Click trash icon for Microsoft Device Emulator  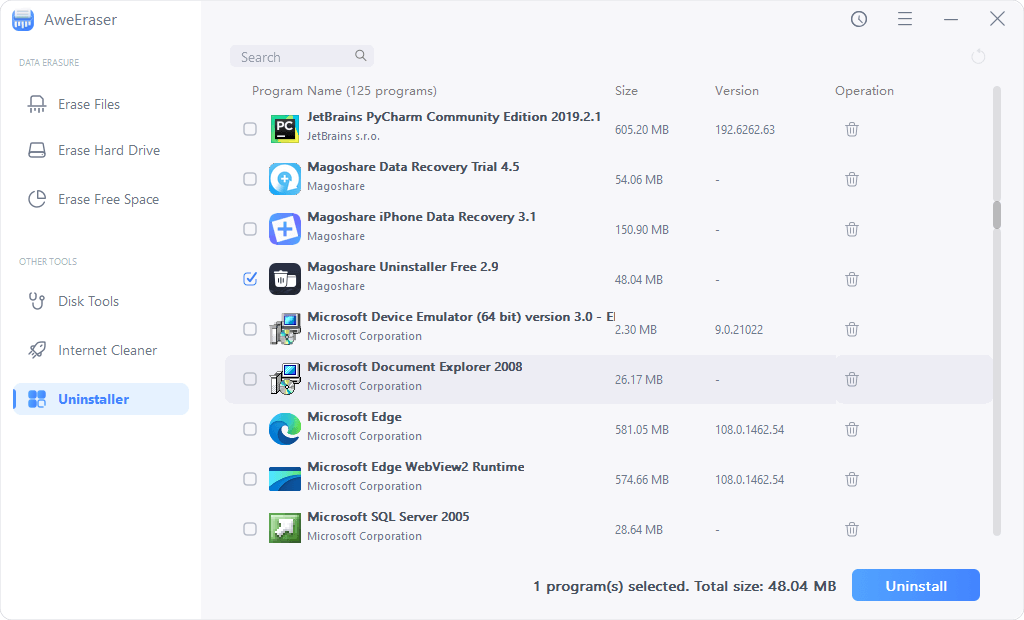point(852,329)
